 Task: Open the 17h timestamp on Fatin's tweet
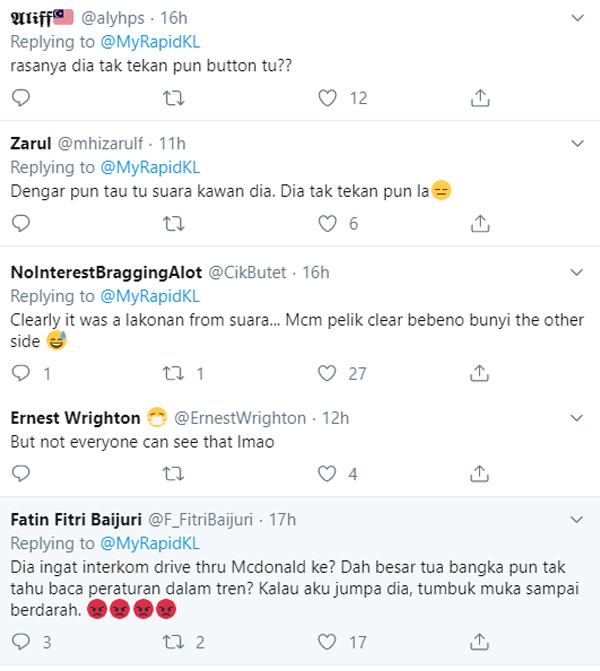[283, 520]
